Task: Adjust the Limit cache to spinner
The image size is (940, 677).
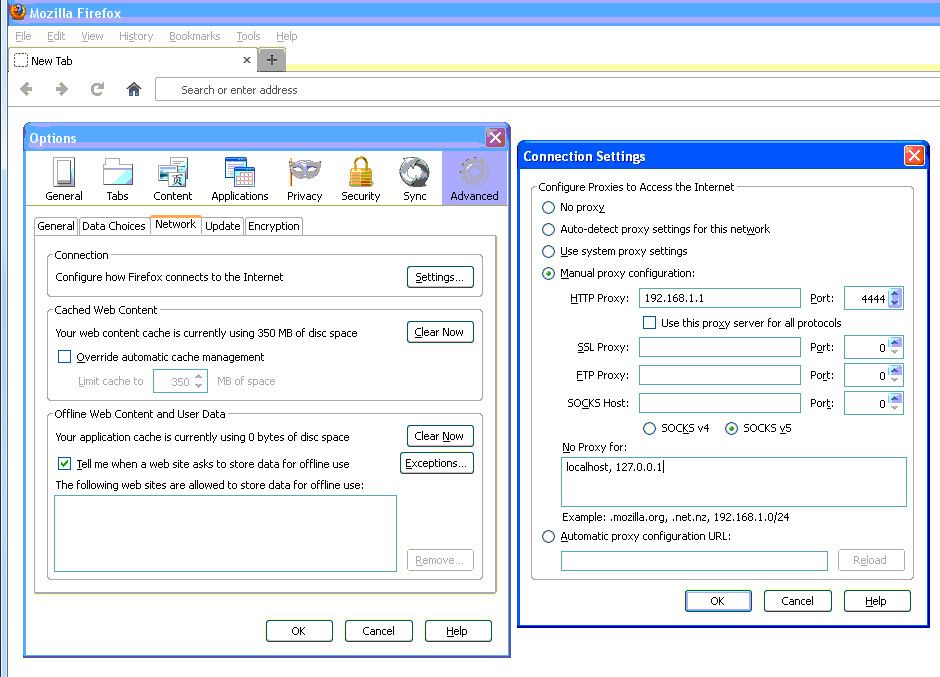Action: click(198, 381)
